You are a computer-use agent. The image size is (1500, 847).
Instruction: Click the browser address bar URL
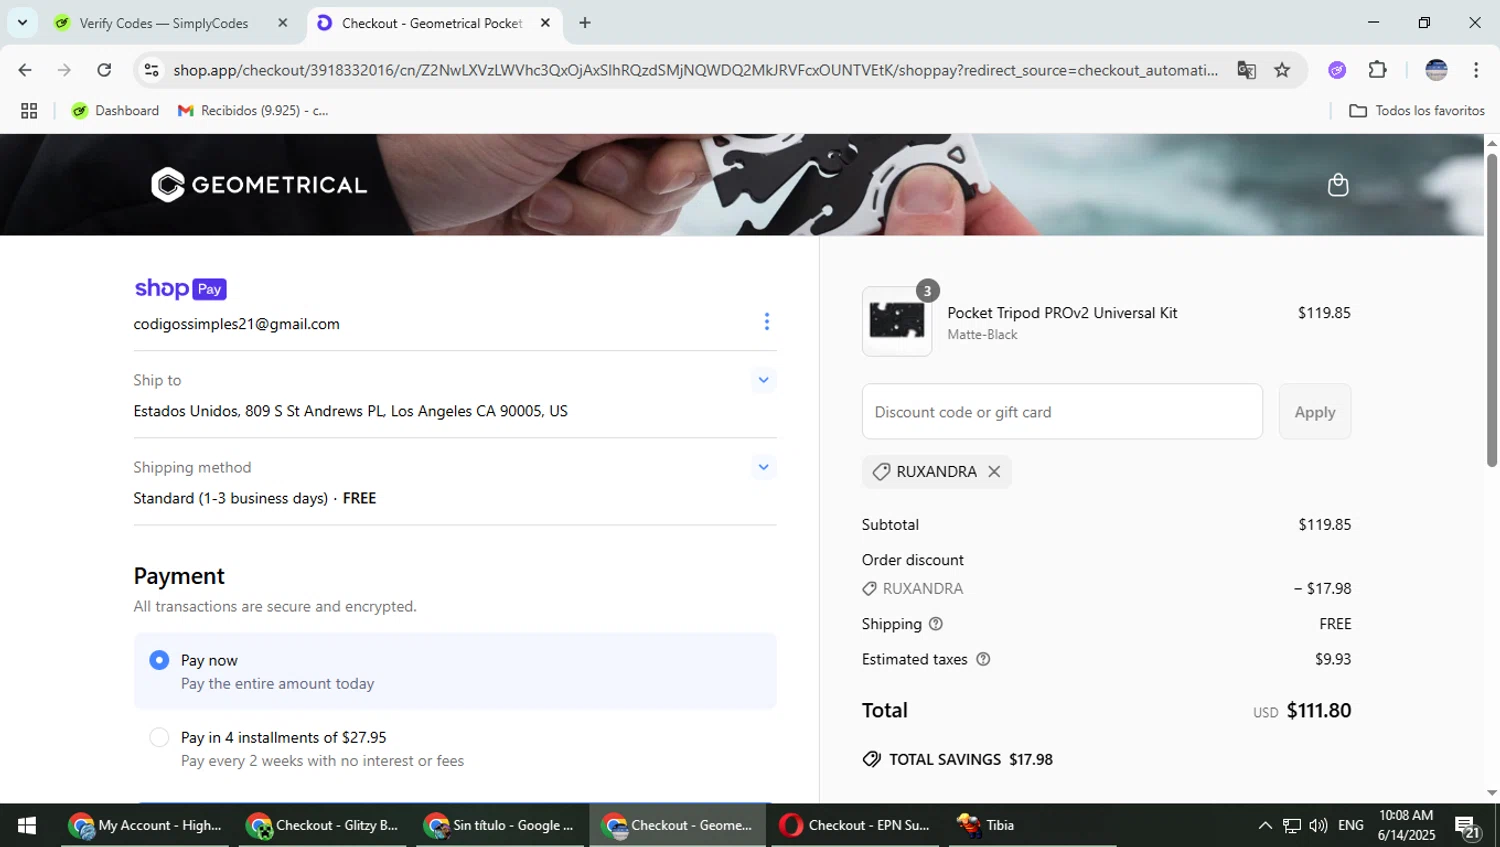coord(695,70)
